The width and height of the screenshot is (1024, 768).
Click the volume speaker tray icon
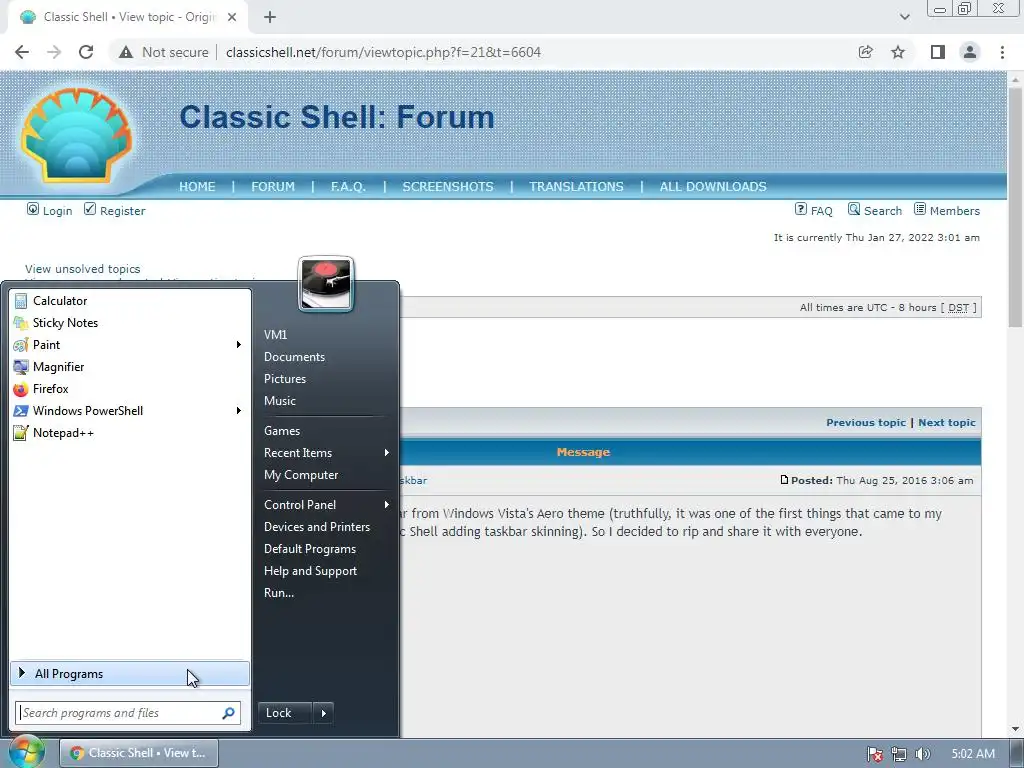click(923, 754)
